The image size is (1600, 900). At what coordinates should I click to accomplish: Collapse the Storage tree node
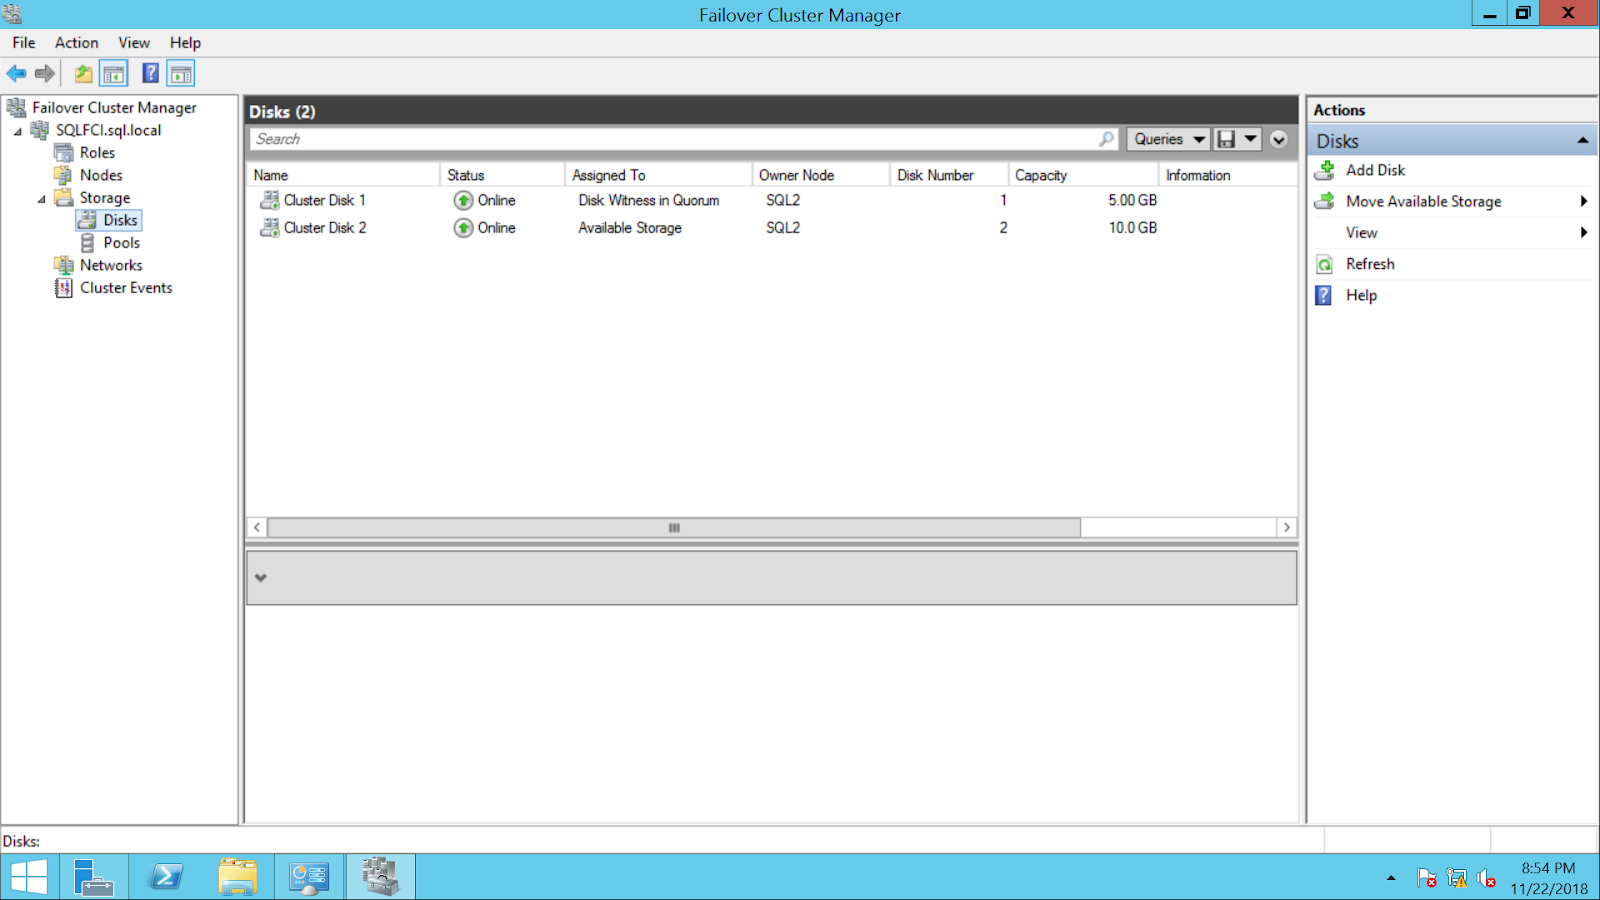pyautogui.click(x=41, y=199)
